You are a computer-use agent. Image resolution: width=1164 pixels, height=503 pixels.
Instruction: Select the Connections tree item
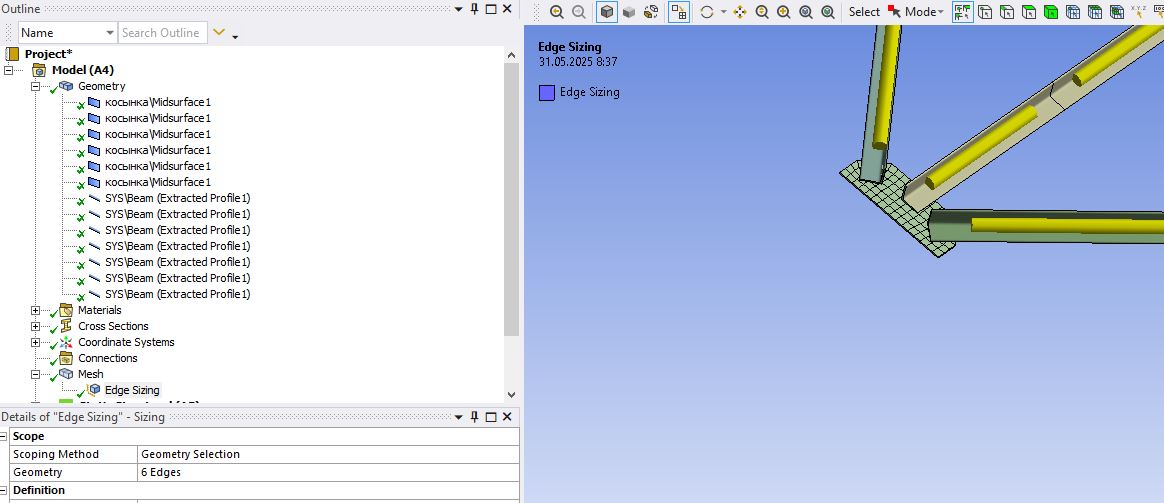pyautogui.click(x=108, y=358)
